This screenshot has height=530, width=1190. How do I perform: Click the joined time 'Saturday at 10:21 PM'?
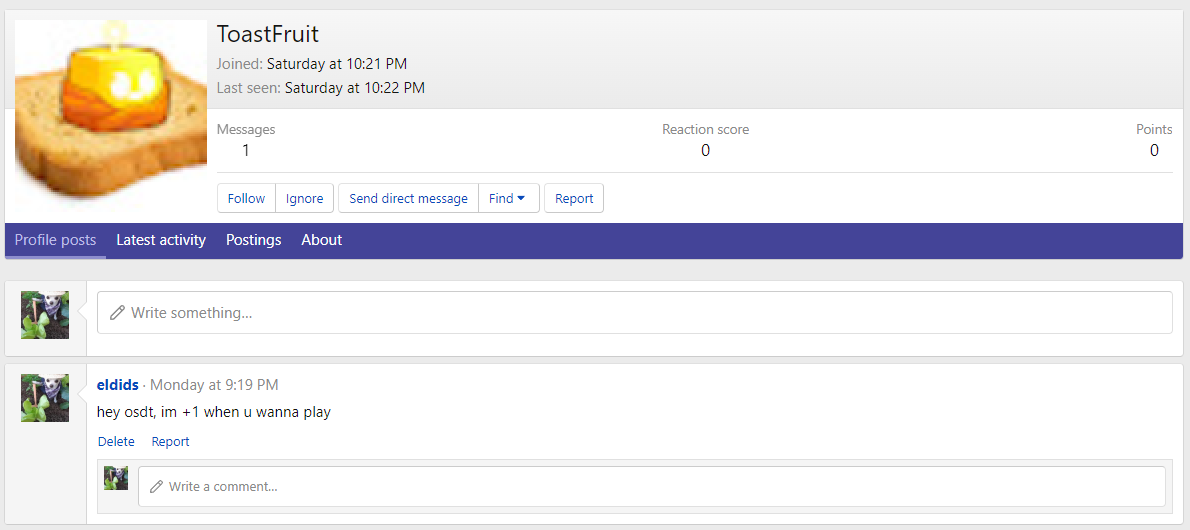point(337,64)
